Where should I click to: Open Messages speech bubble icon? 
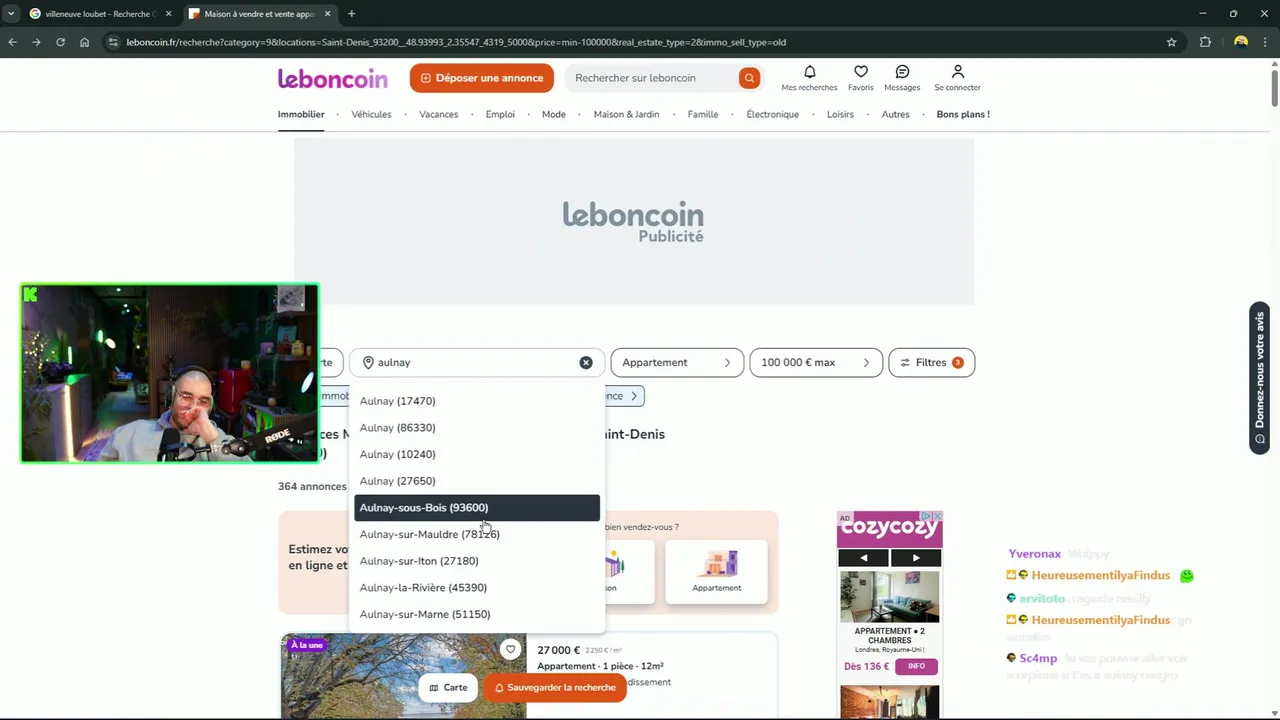pyautogui.click(x=902, y=72)
